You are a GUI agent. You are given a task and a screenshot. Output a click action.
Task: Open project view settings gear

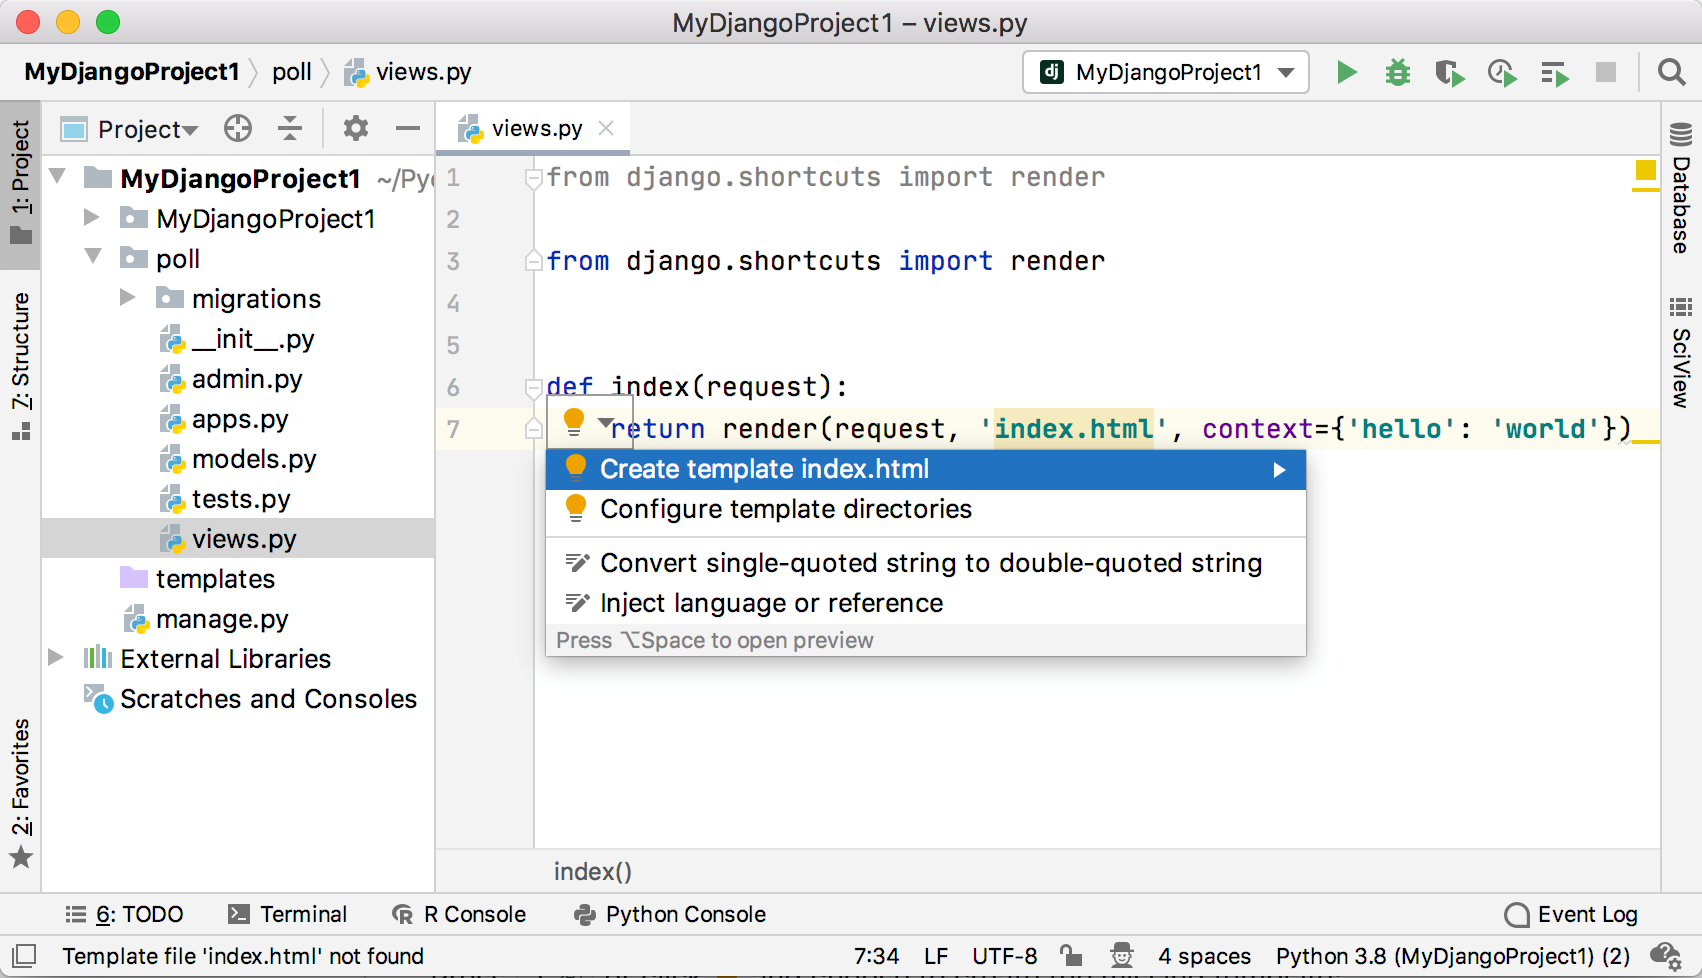pos(355,128)
